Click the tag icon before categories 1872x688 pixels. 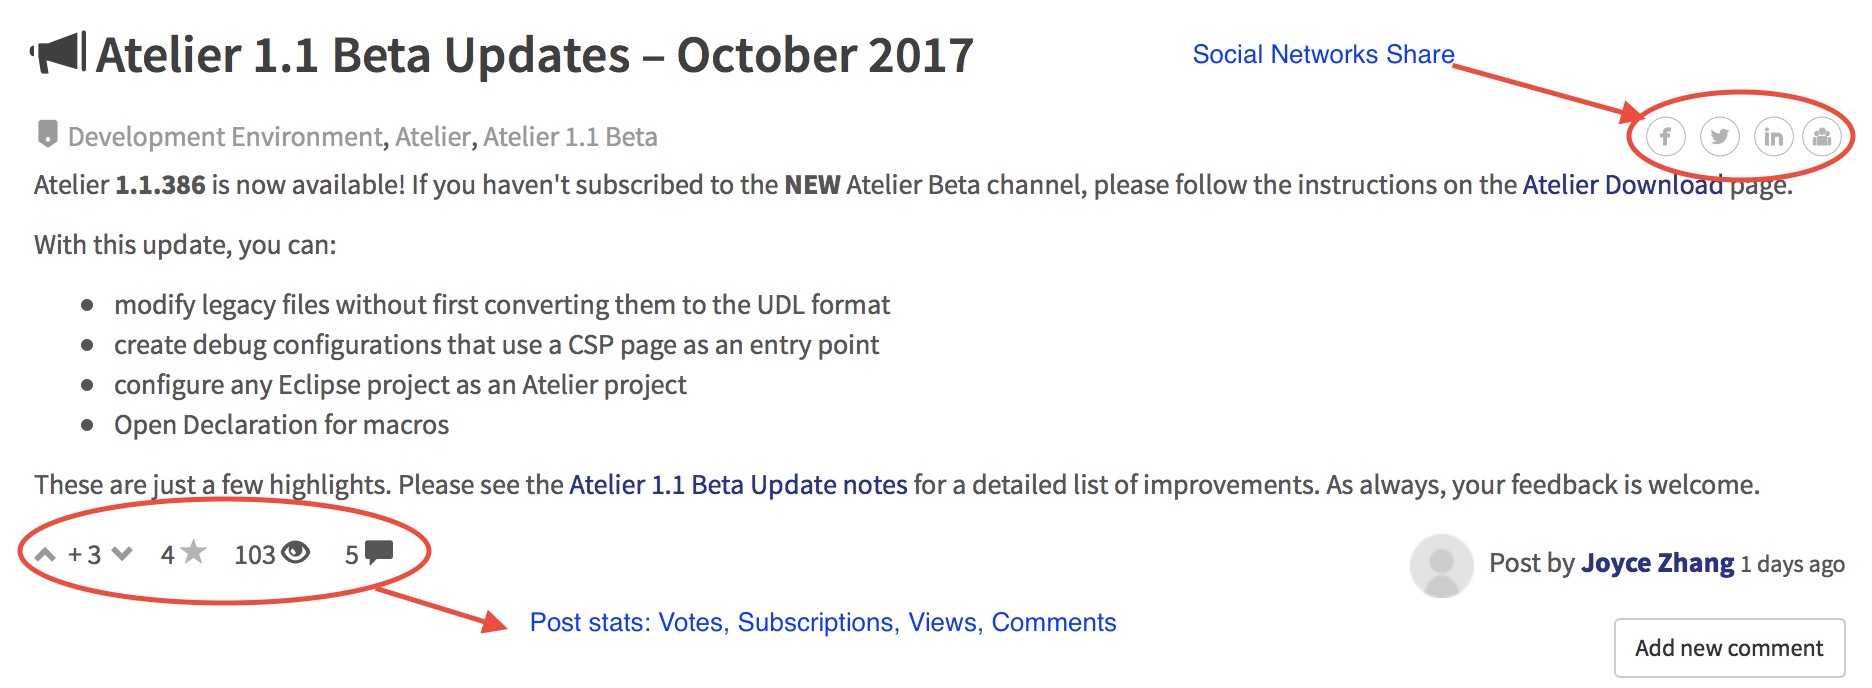point(47,134)
